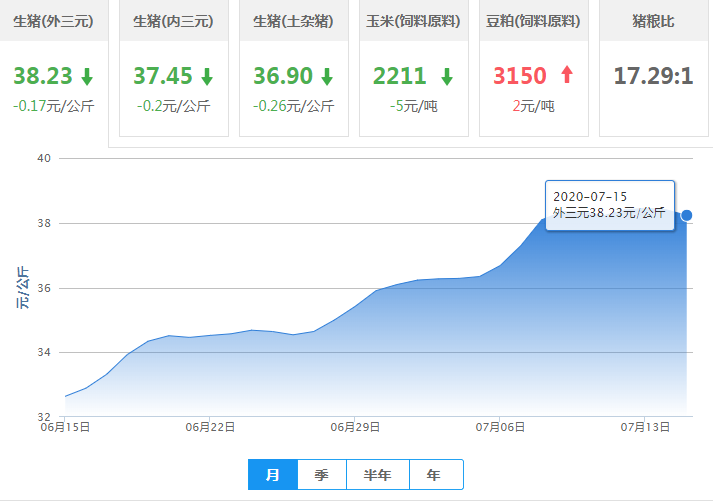This screenshot has height=504, width=713.
Task: Click the down arrow beside 36.90
Action: click(327, 76)
